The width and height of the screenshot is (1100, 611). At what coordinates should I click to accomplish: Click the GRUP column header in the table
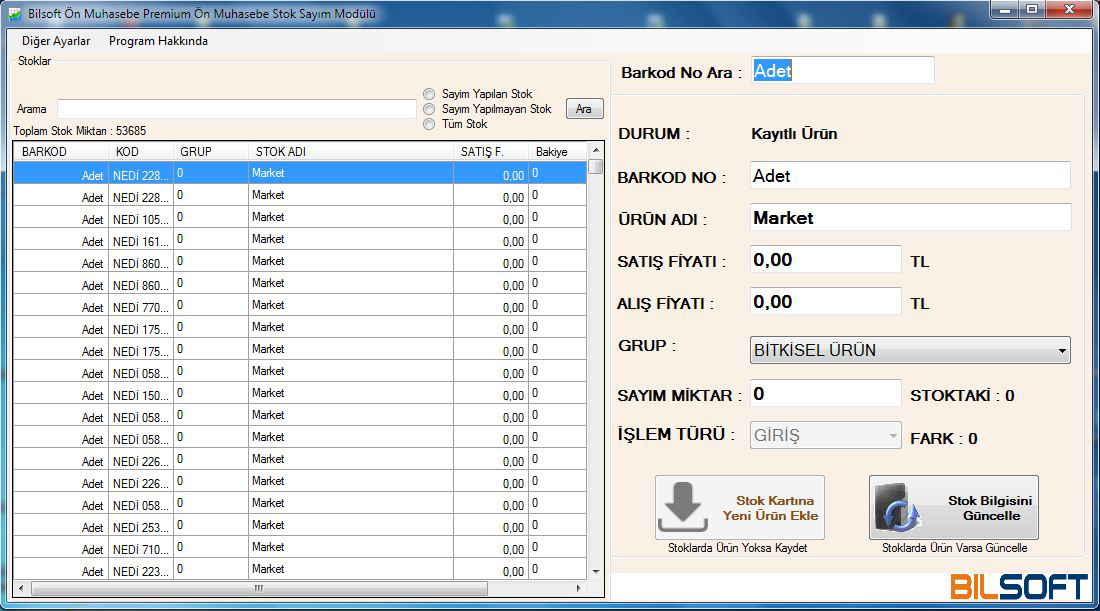click(x=211, y=152)
